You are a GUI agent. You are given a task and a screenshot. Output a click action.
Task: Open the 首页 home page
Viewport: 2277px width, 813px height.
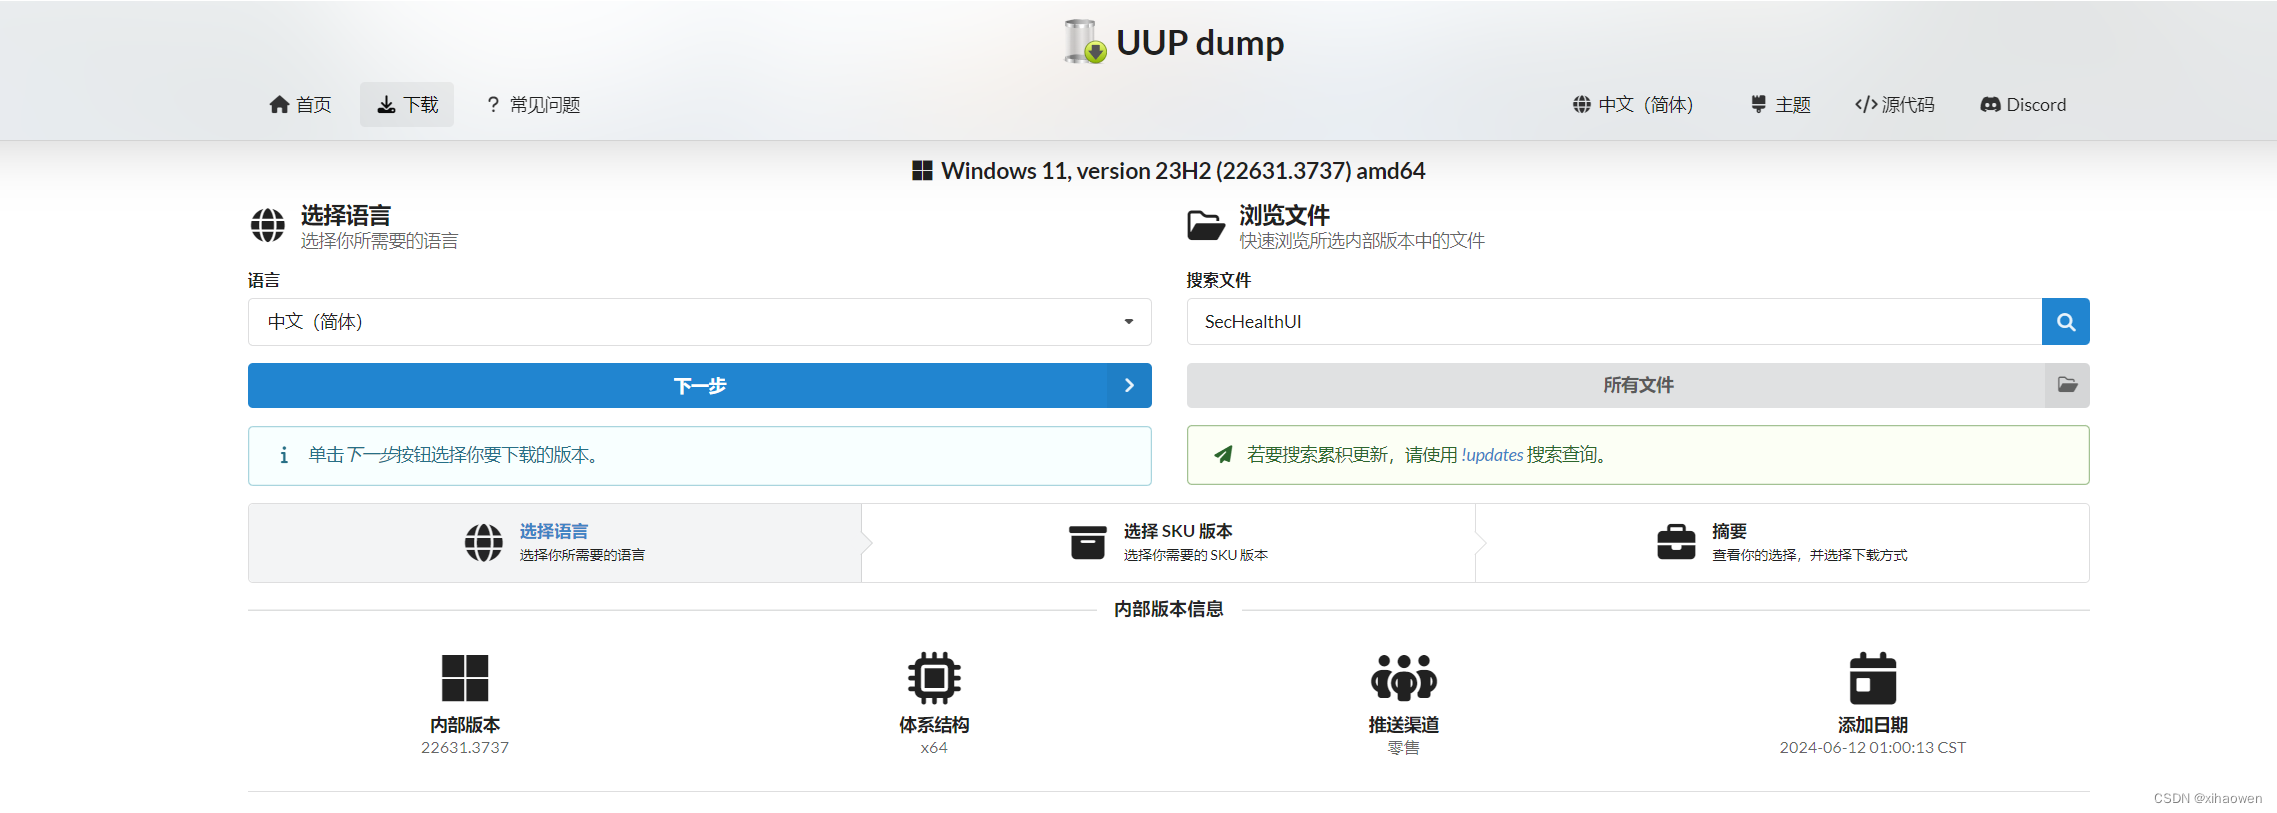[x=300, y=105]
